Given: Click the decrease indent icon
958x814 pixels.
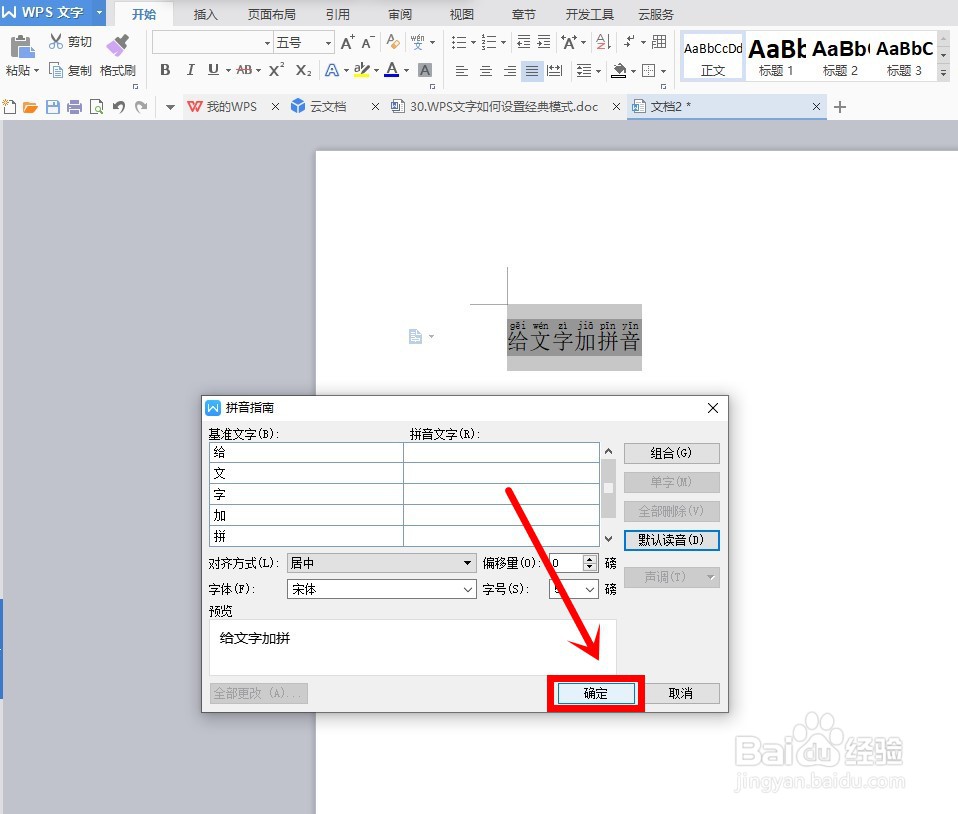Looking at the screenshot, I should [524, 42].
